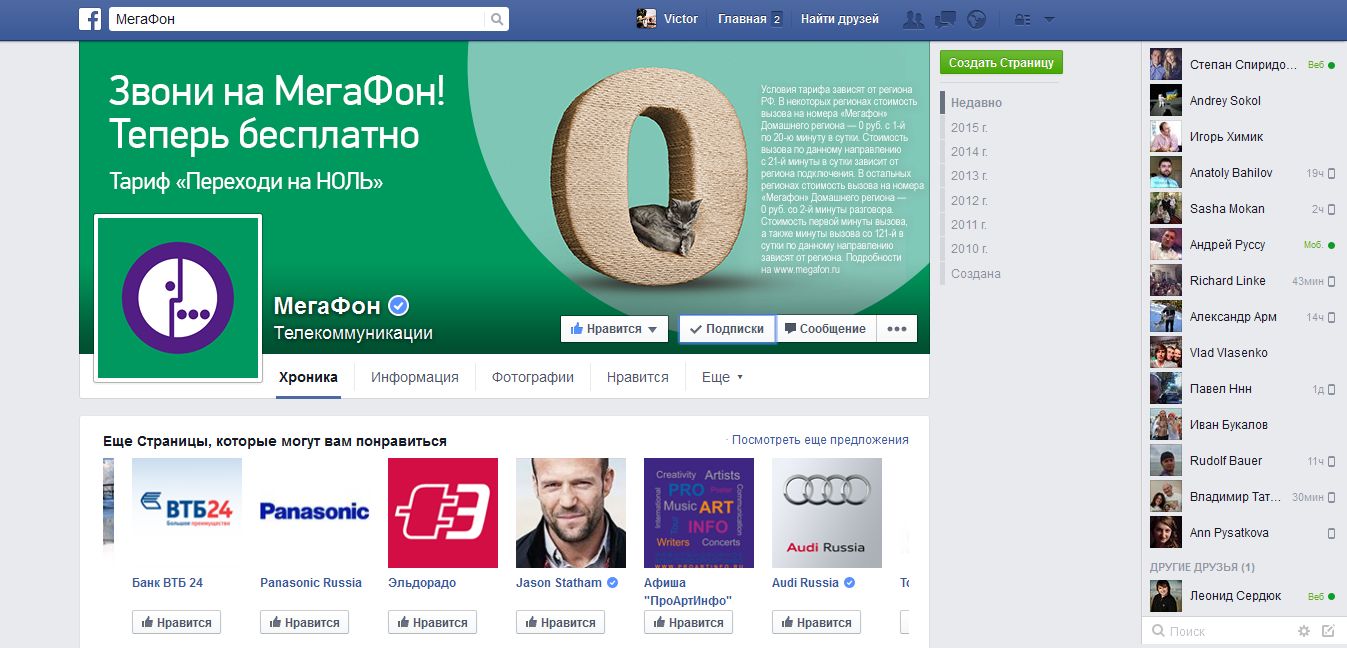Click the Сообщение message button

826,329
